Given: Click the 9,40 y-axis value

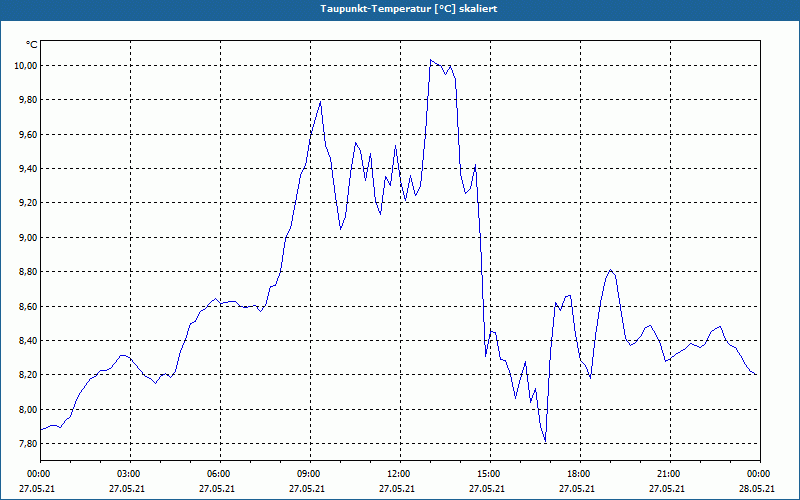Looking at the screenshot, I should [28, 168].
